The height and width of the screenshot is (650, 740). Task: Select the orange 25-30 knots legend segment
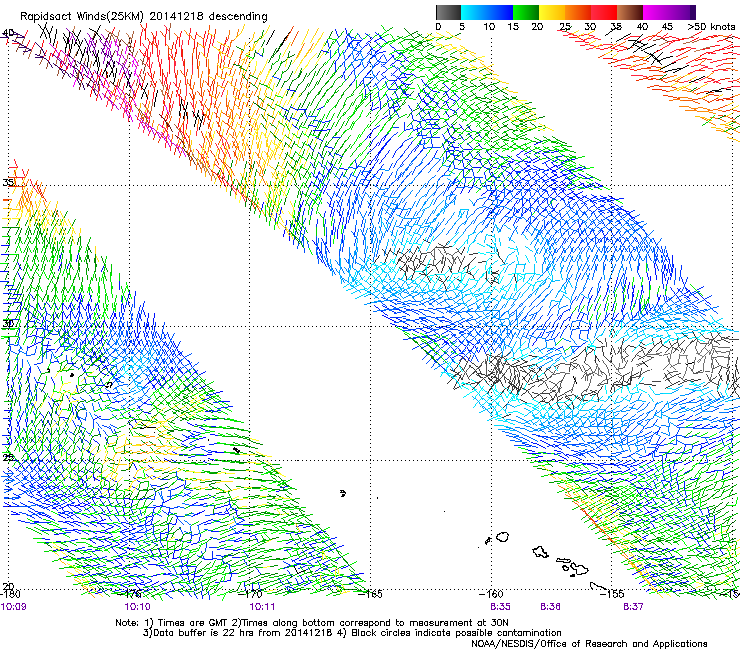pyautogui.click(x=578, y=12)
